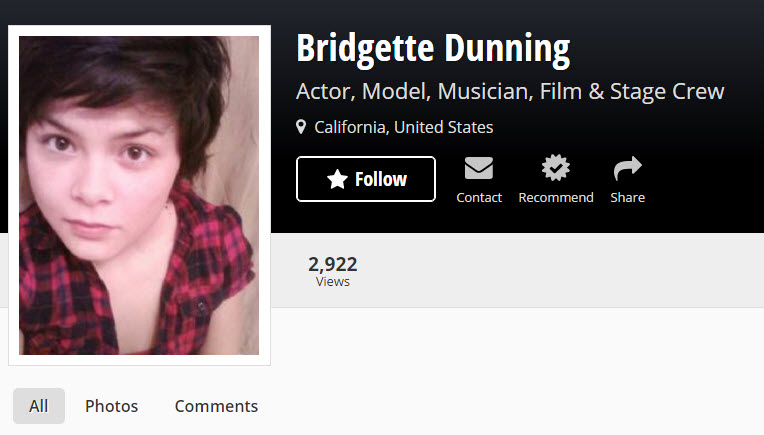
Task: Click the Recommend badge checkmark icon
Action: [555, 168]
